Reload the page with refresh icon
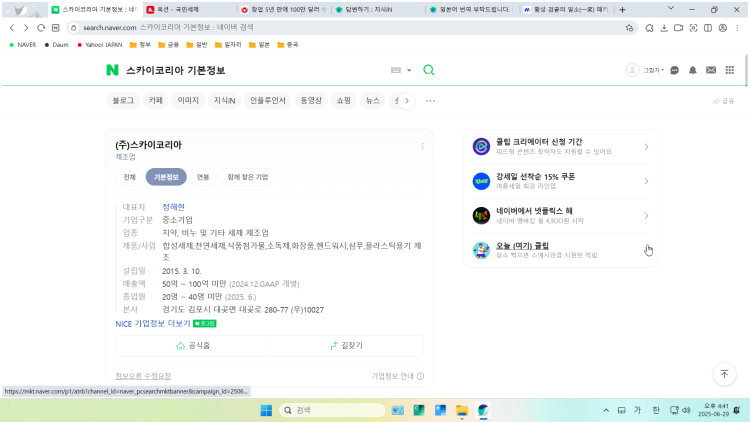750x422 pixels. click(x=41, y=28)
